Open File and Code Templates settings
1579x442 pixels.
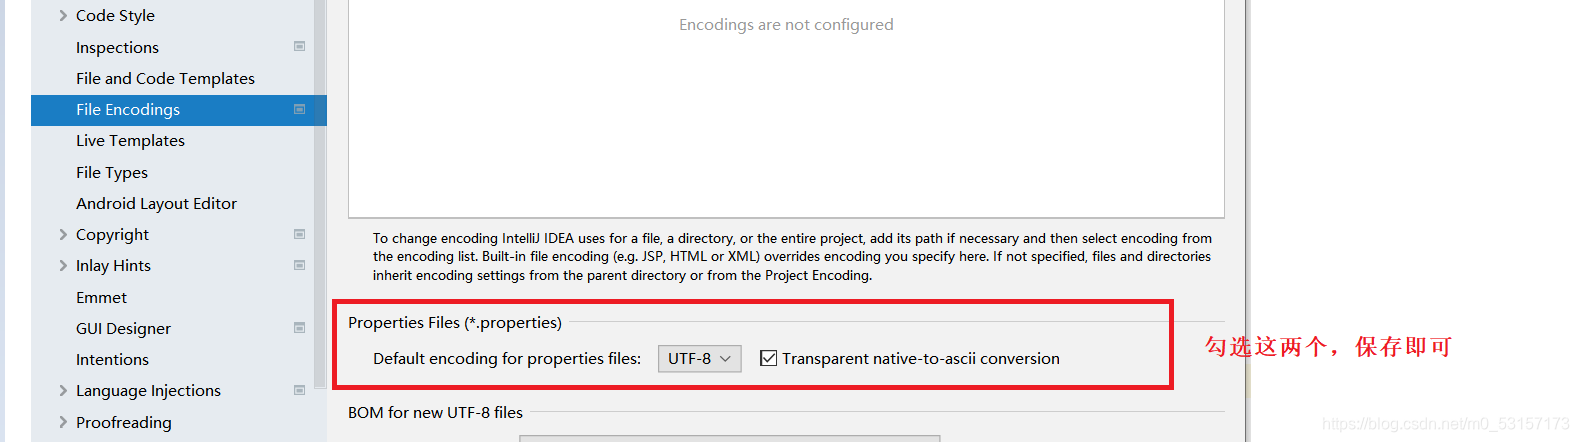point(165,78)
